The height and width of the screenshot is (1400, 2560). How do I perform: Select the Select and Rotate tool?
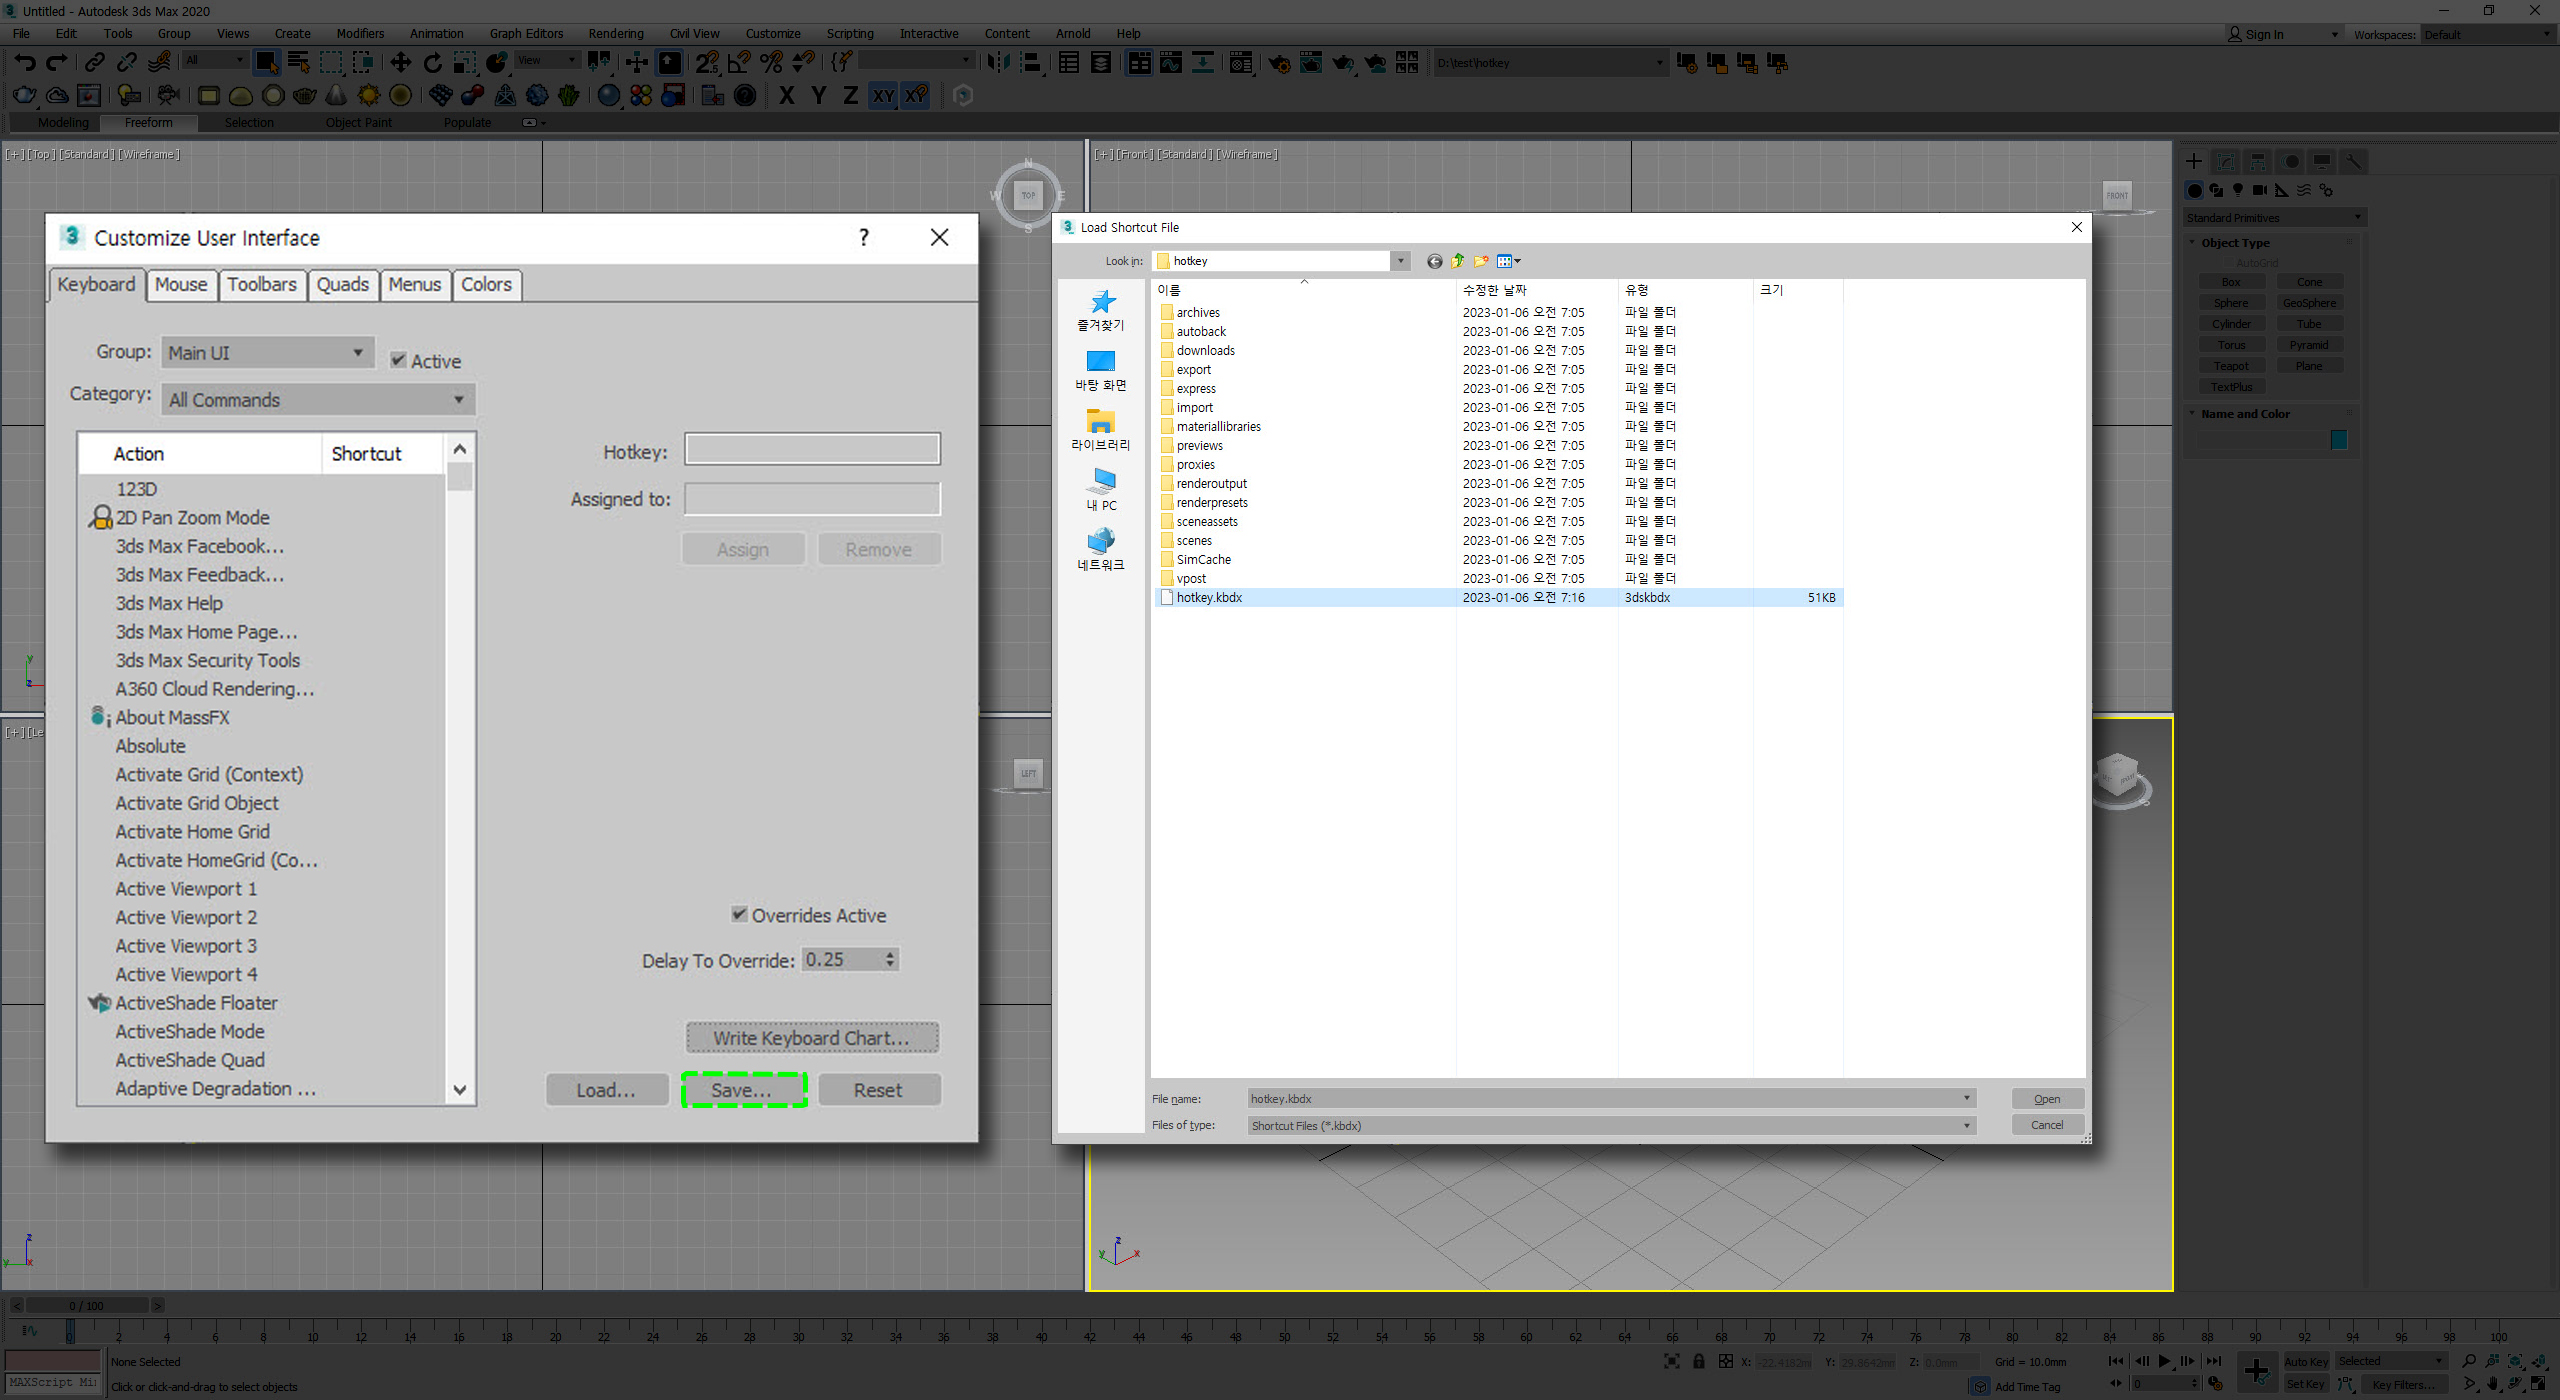coord(432,63)
